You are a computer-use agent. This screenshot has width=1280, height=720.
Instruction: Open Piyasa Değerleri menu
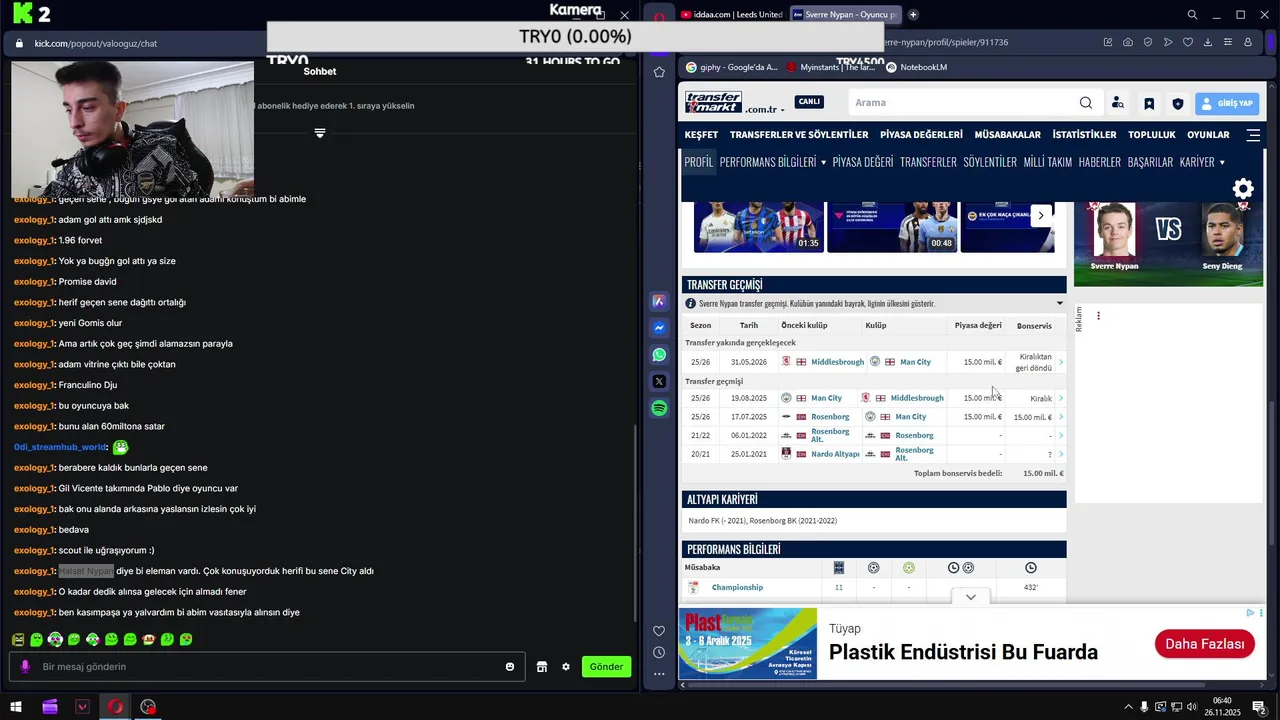tap(921, 135)
